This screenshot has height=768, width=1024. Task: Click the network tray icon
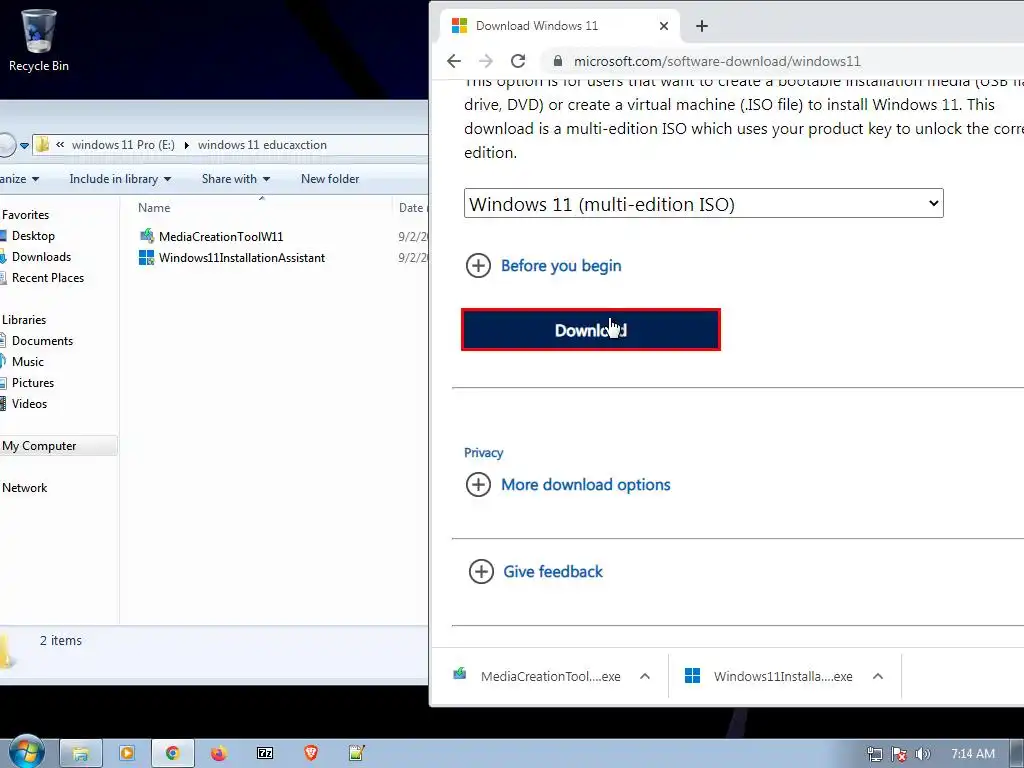tap(874, 754)
